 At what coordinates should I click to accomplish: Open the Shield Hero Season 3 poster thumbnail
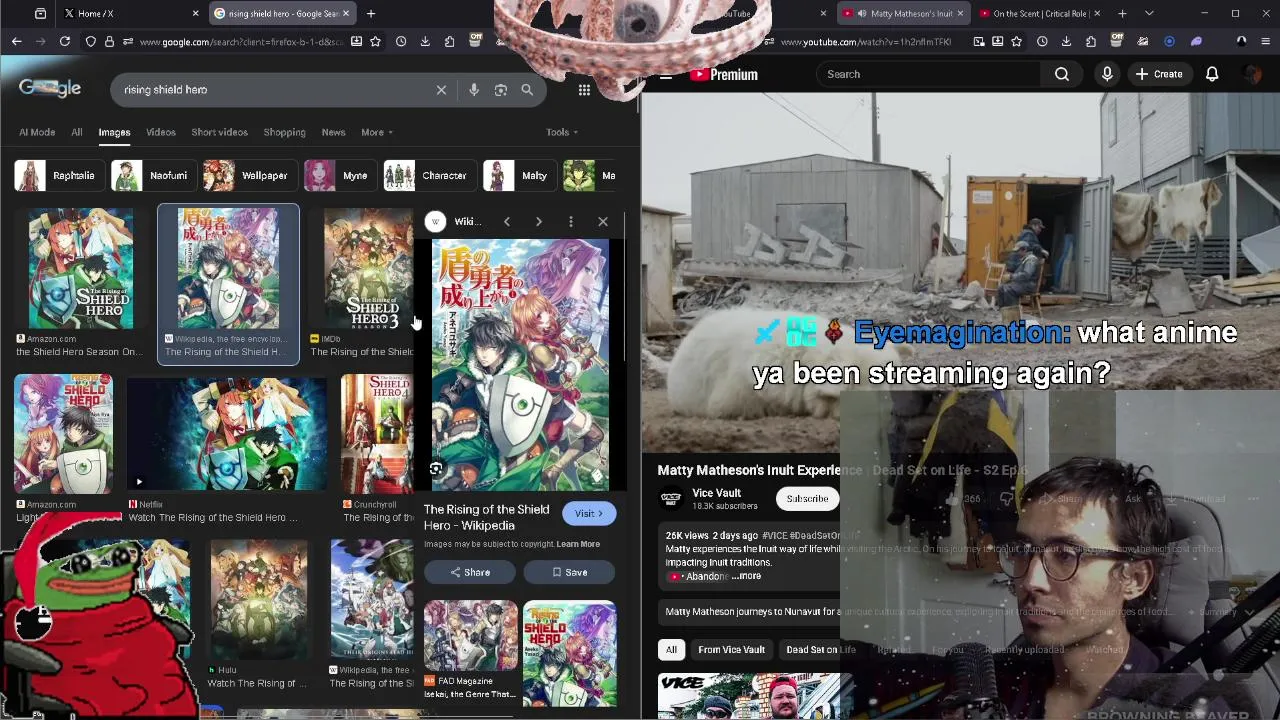tap(368, 270)
